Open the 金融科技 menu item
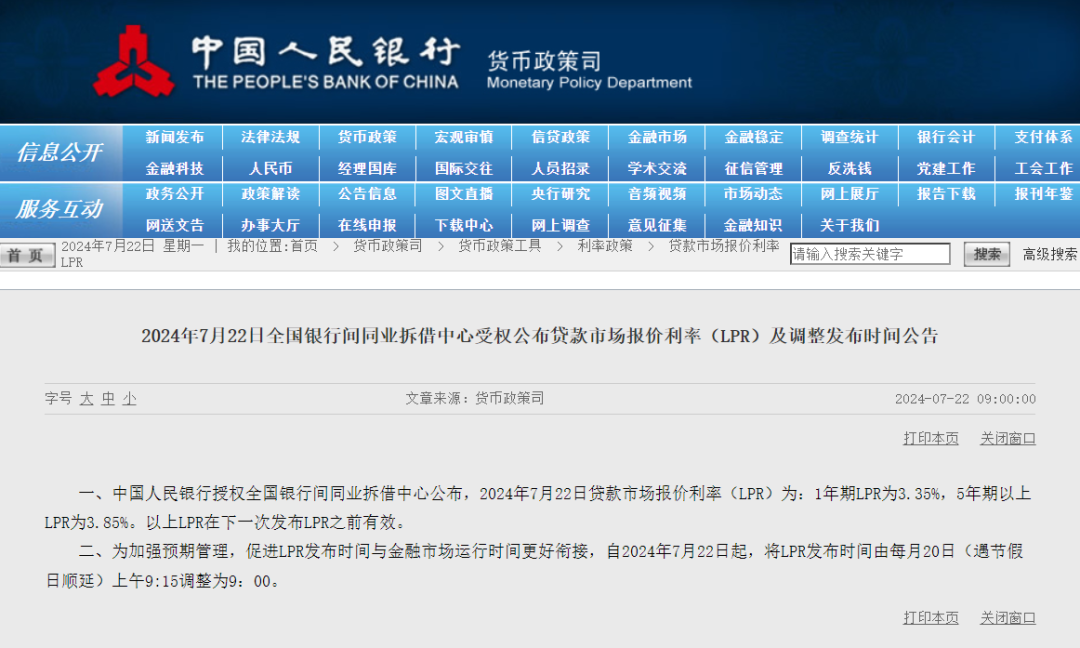The image size is (1080, 648). [174, 168]
